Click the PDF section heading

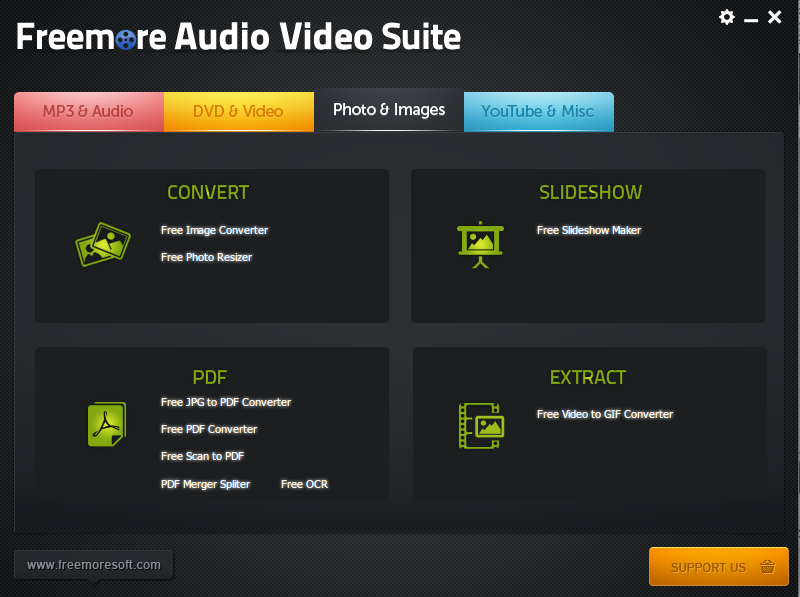209,378
